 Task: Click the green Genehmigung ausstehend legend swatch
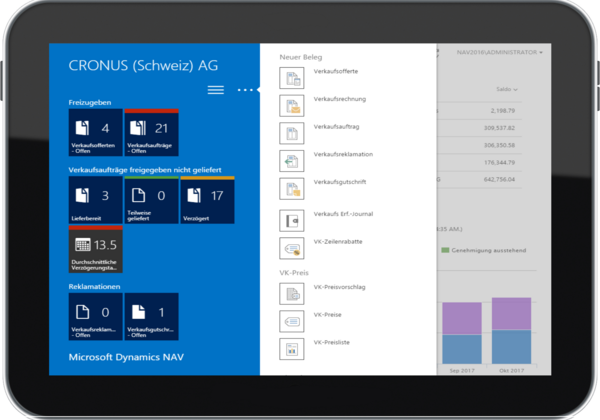(445, 250)
